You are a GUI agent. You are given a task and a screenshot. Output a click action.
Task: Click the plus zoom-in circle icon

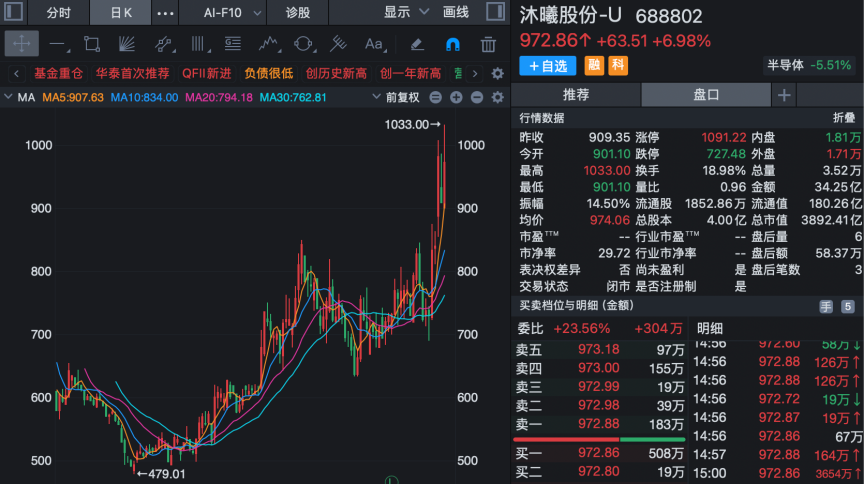pyautogui.click(x=456, y=98)
